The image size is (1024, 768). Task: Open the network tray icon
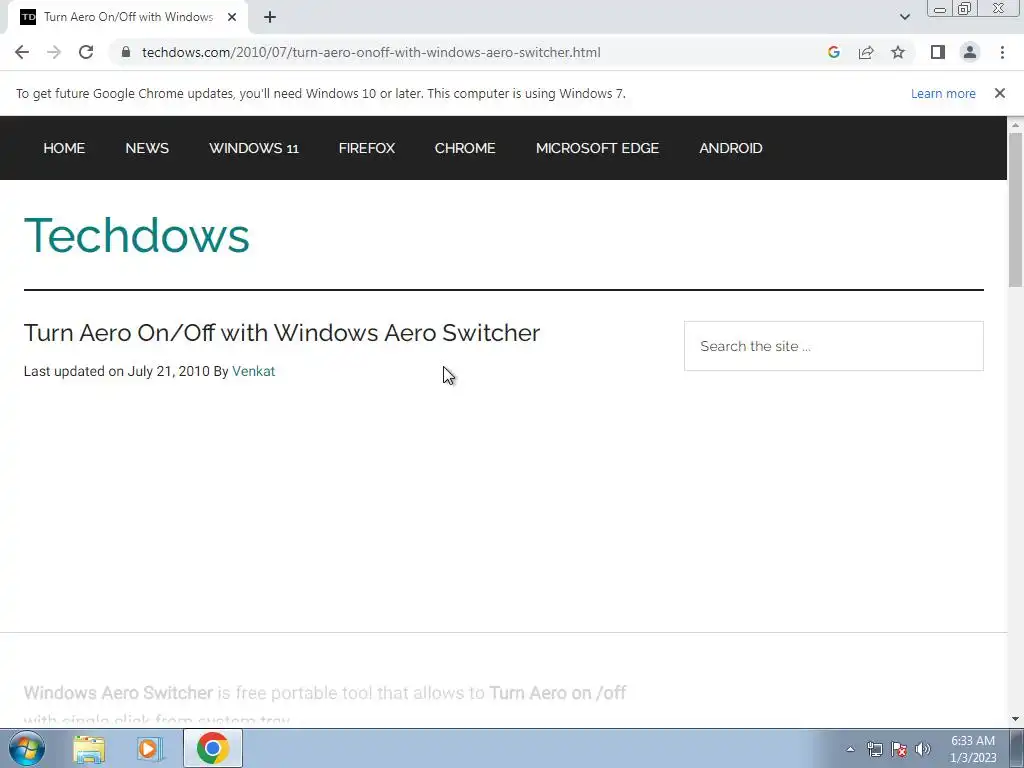point(874,749)
